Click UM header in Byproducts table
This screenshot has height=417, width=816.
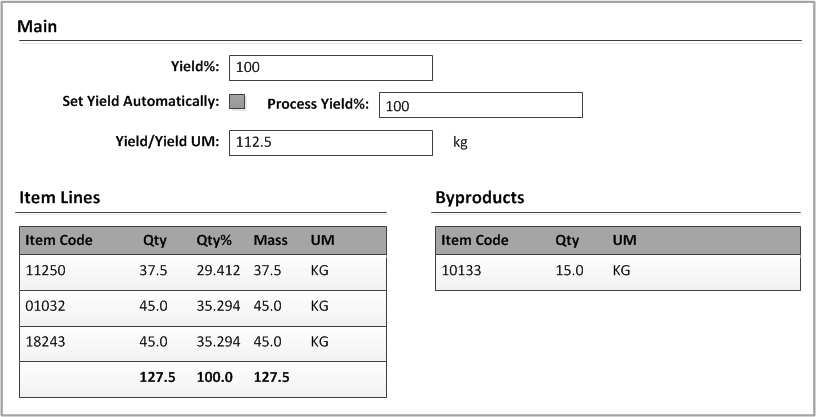pos(625,240)
